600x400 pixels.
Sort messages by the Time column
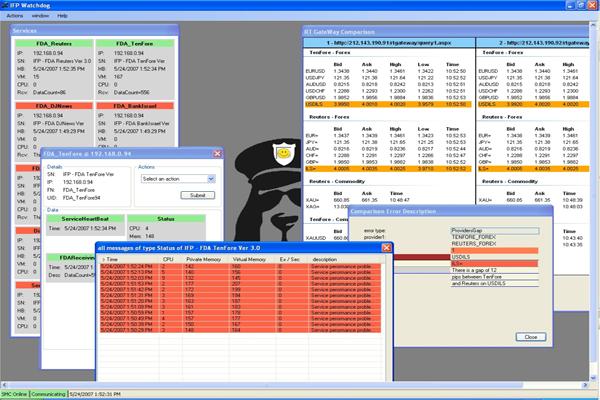[129, 259]
